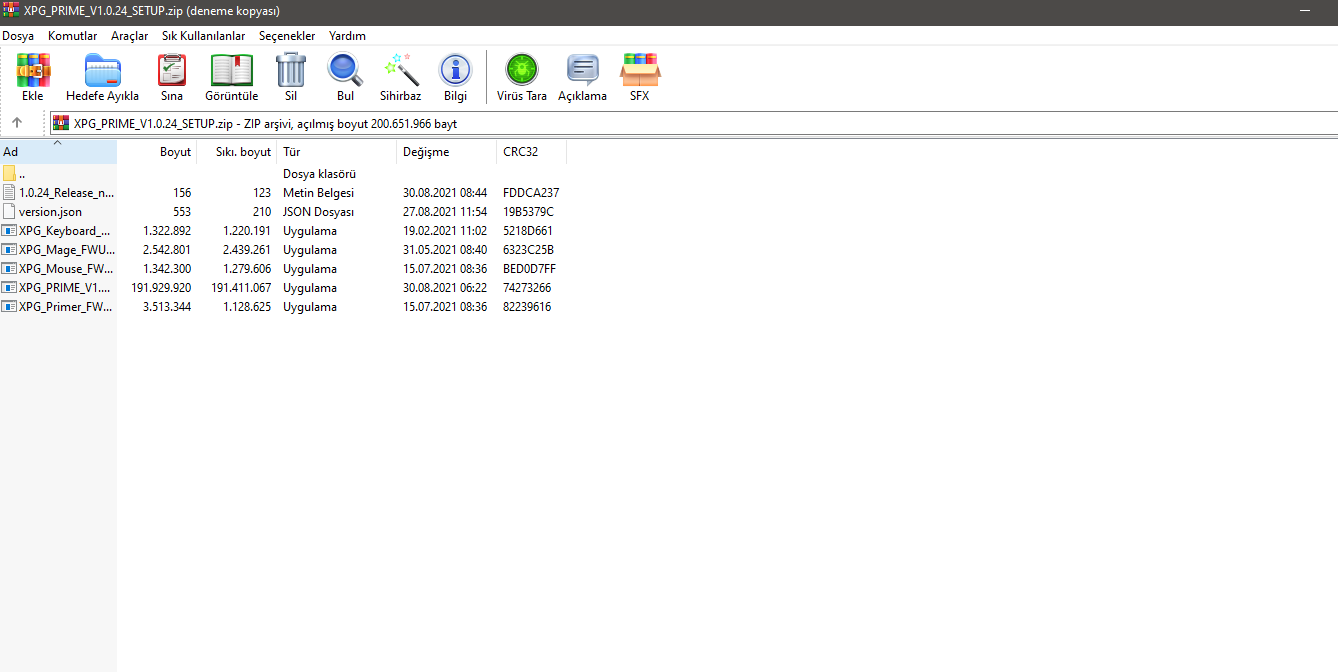
Task: Click the SFX archive icon
Action: pyautogui.click(x=639, y=71)
